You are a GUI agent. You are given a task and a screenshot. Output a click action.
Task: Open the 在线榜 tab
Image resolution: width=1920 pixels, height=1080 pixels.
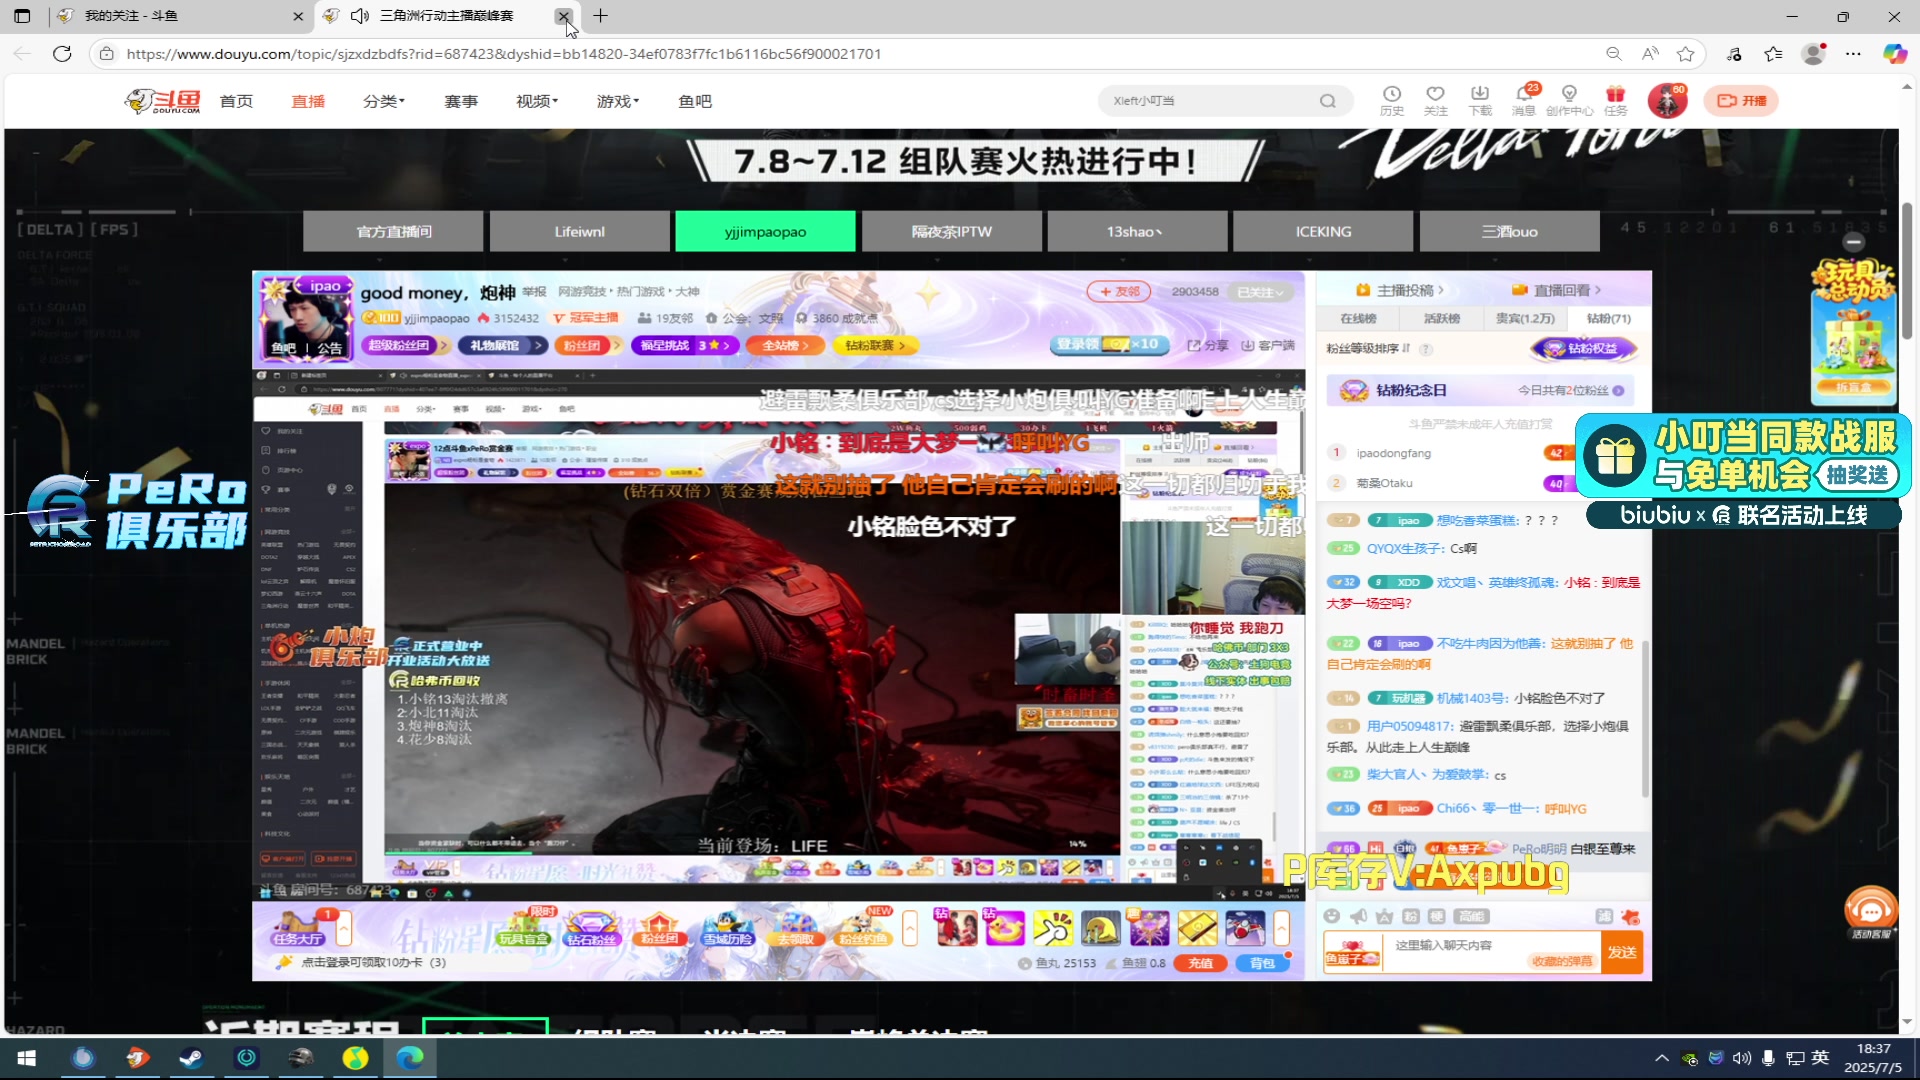tap(1358, 318)
